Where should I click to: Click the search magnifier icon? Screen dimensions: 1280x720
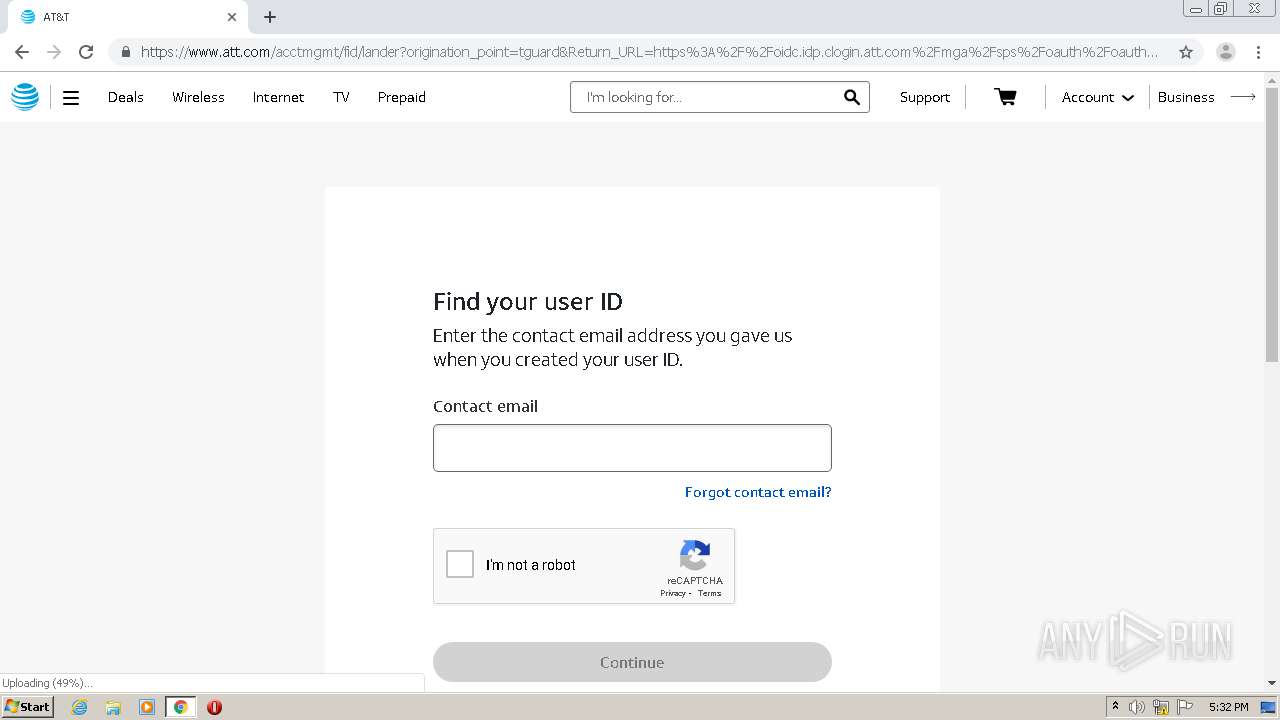click(x=851, y=97)
